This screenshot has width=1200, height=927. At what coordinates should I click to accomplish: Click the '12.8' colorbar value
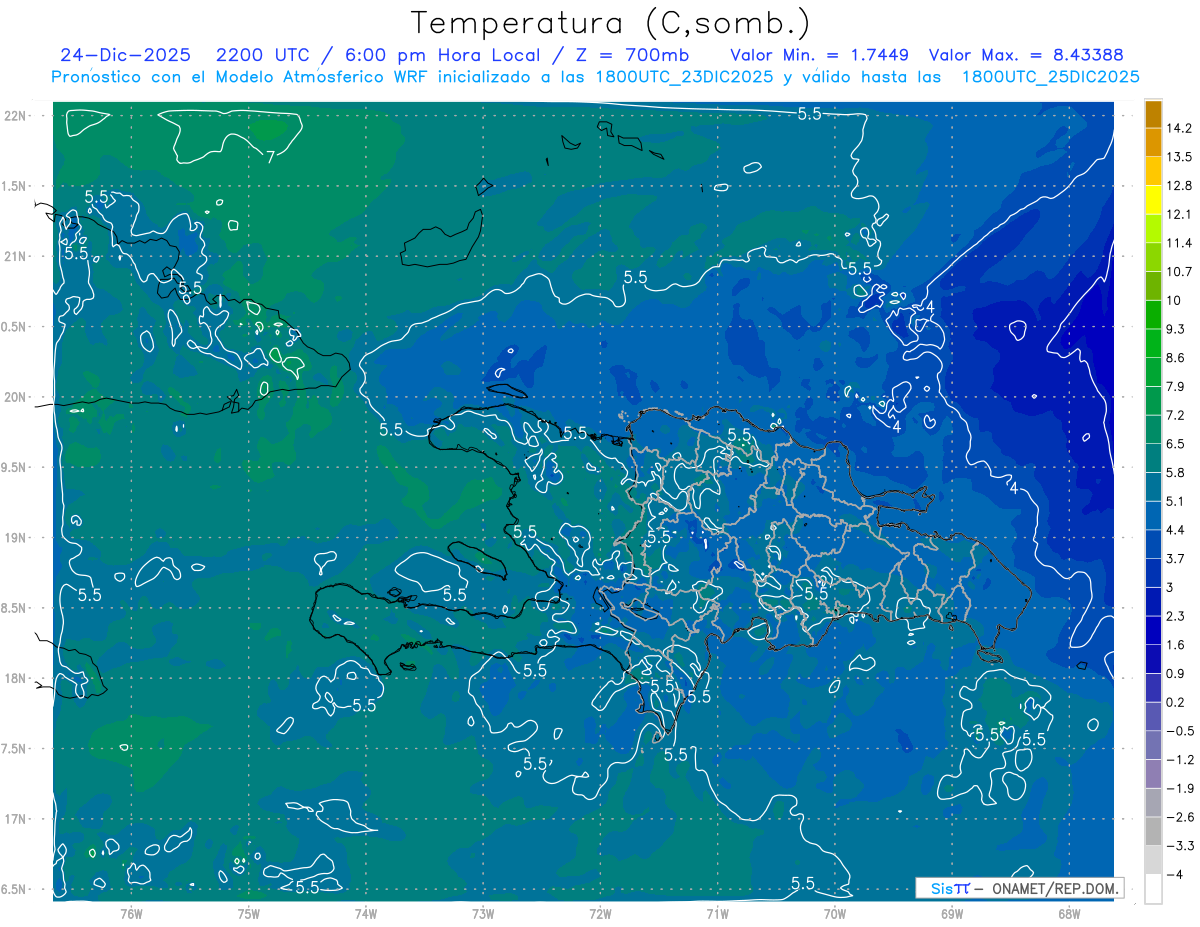click(x=1180, y=186)
